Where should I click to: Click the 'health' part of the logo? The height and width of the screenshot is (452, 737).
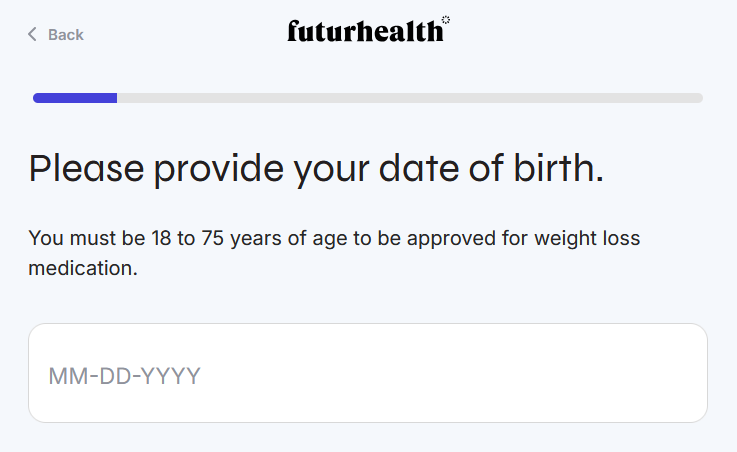402,31
